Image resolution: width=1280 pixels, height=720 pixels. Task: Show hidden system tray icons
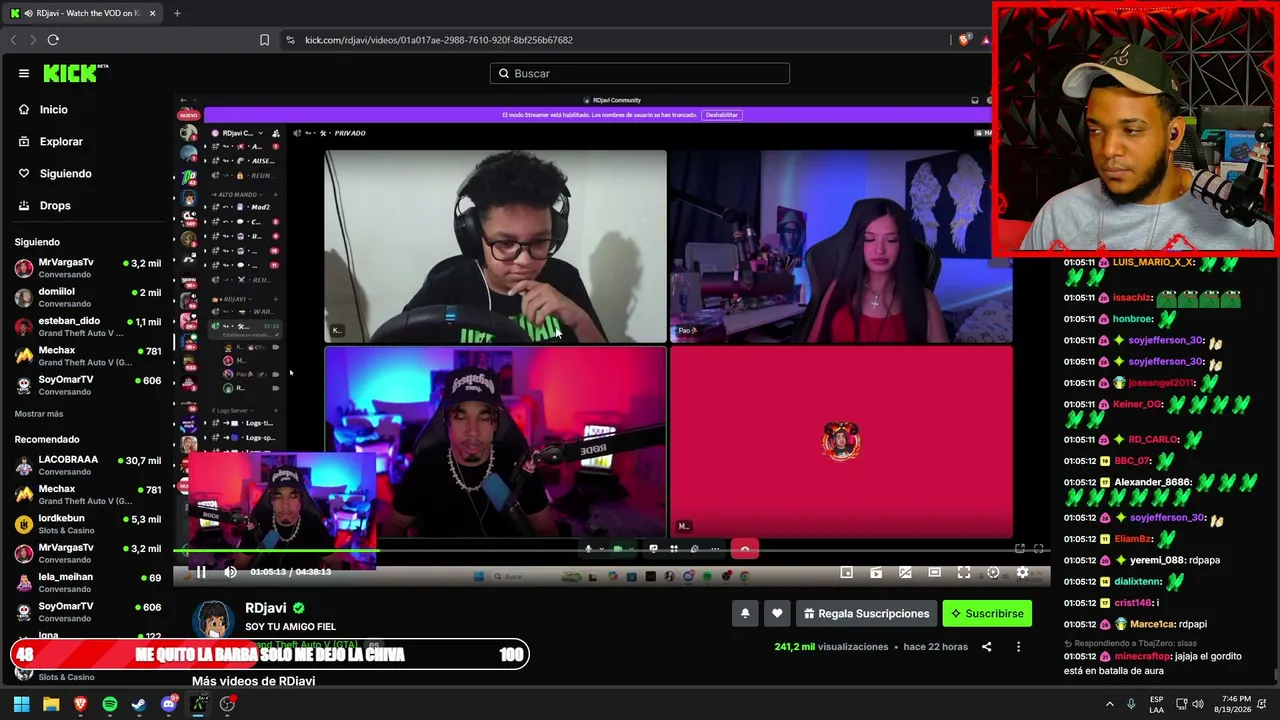1112,704
